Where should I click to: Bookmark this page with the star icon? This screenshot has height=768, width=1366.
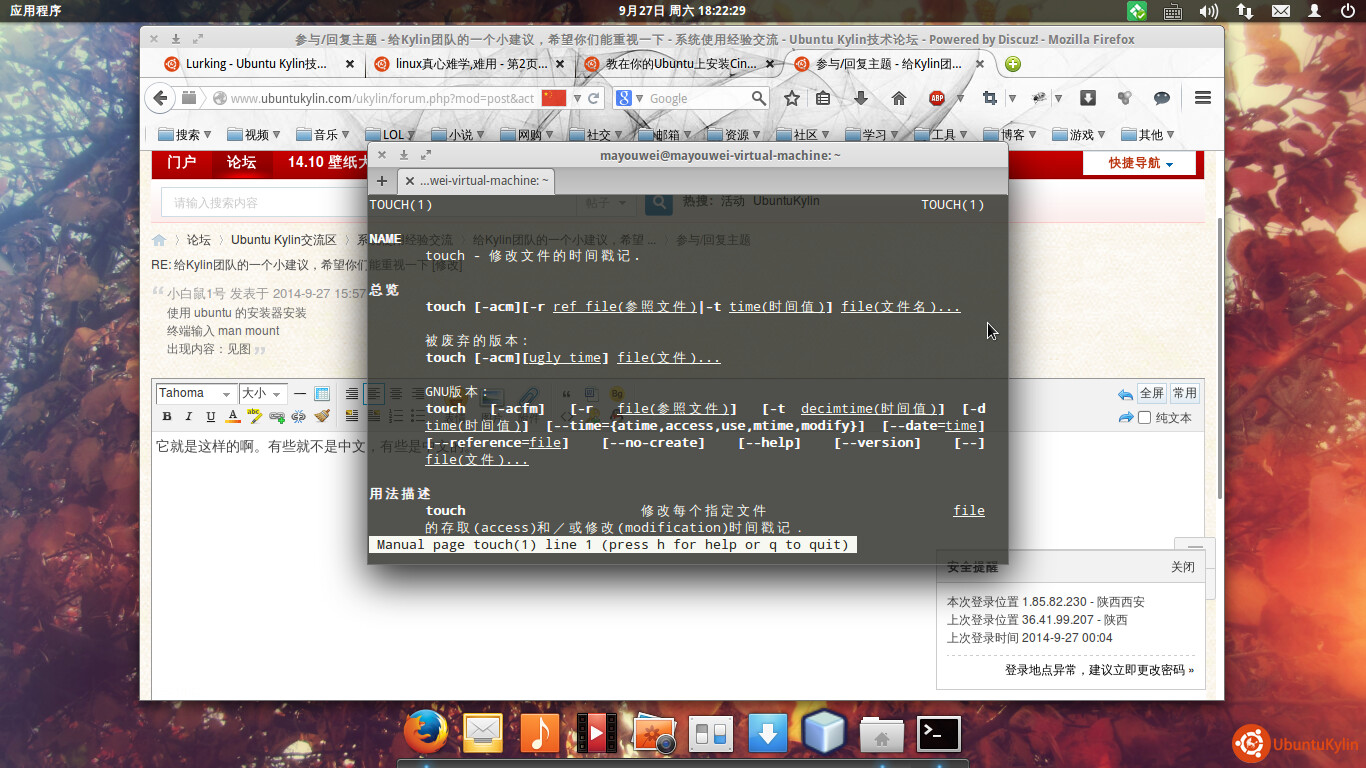[x=791, y=98]
